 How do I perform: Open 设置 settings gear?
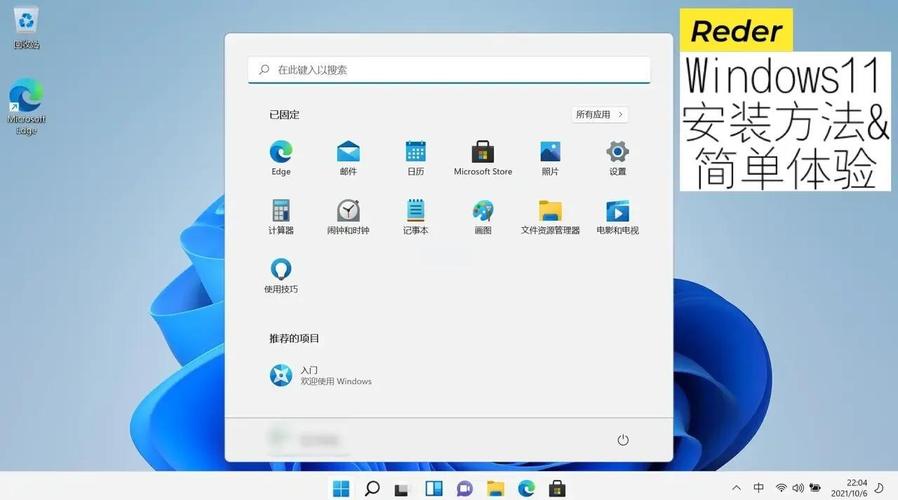[x=617, y=158]
